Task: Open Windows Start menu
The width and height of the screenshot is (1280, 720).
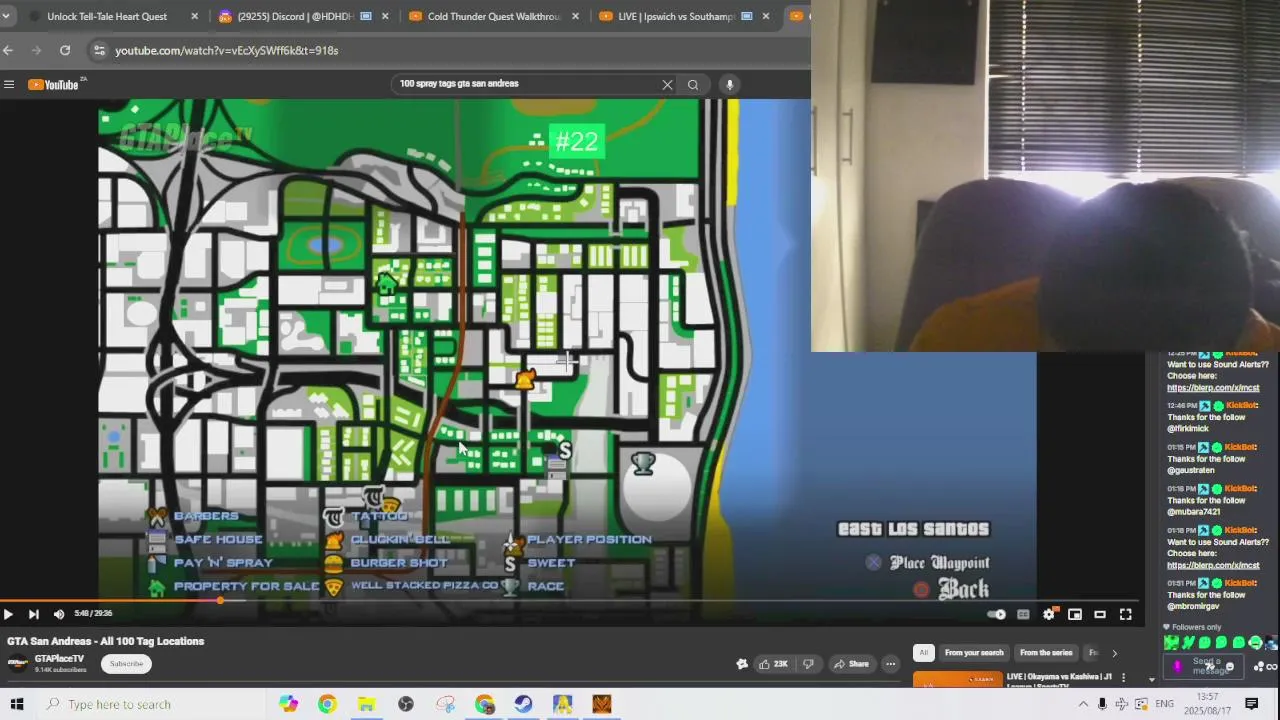Action: pos(16,704)
